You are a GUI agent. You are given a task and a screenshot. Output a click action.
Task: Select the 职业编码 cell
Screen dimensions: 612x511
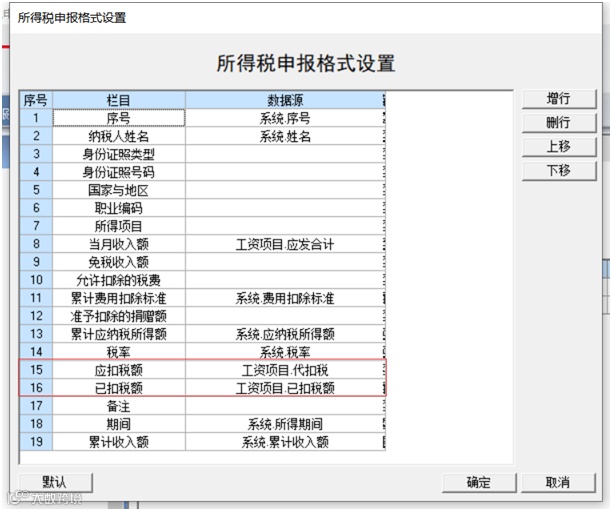pos(119,208)
